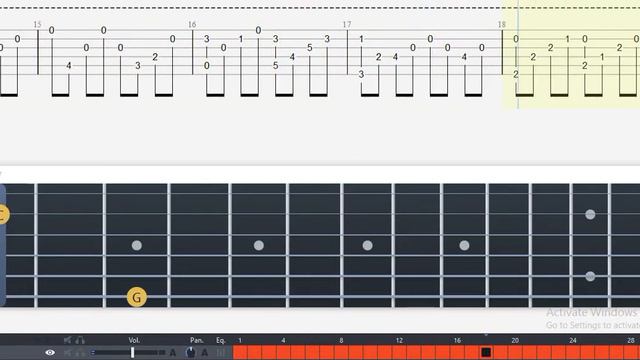Screen dimensions: 640x360
Task: Select fret 3 lowest-string note in bar 17
Action: coord(361,74)
